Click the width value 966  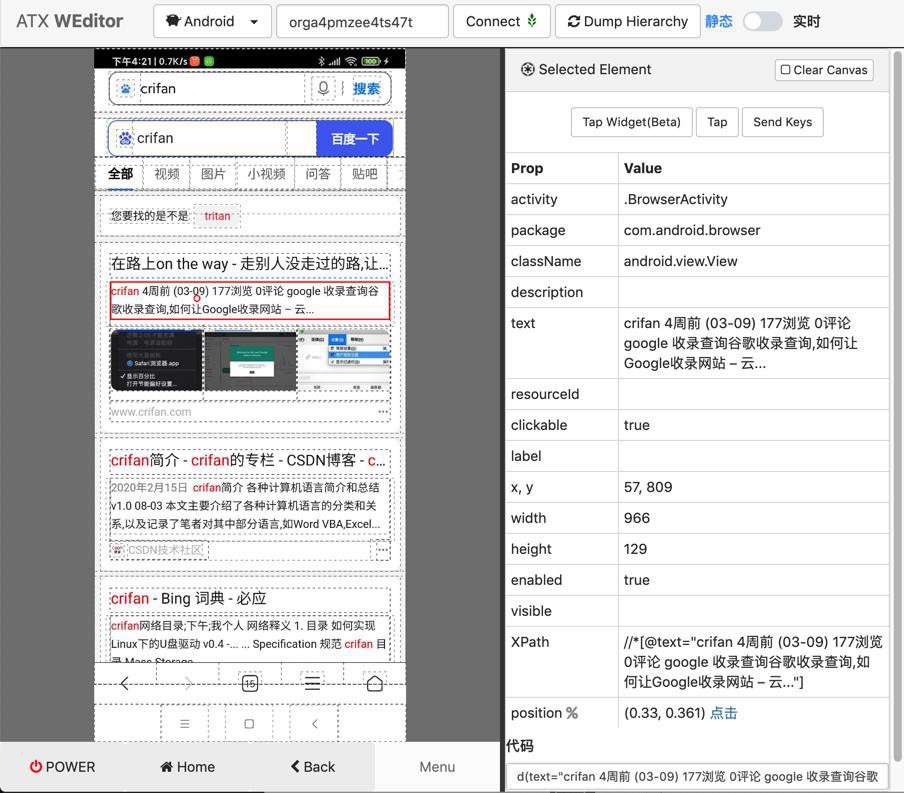point(636,518)
